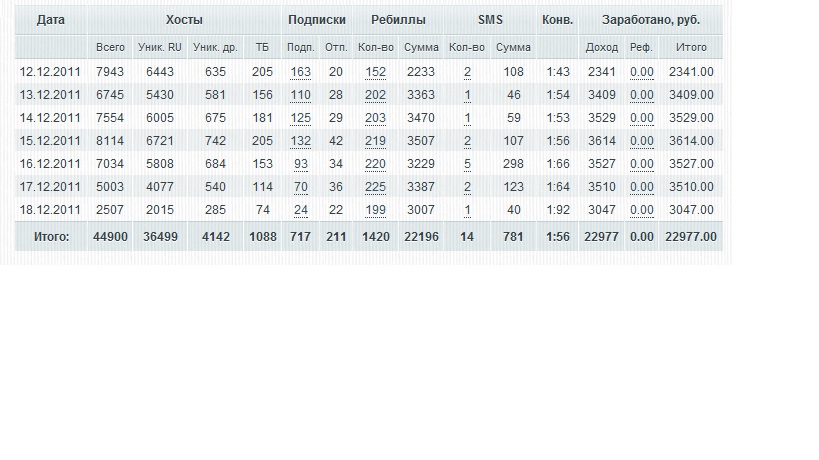This screenshot has width=819, height=460.
Task: Click the SMS column group header
Action: click(x=490, y=20)
